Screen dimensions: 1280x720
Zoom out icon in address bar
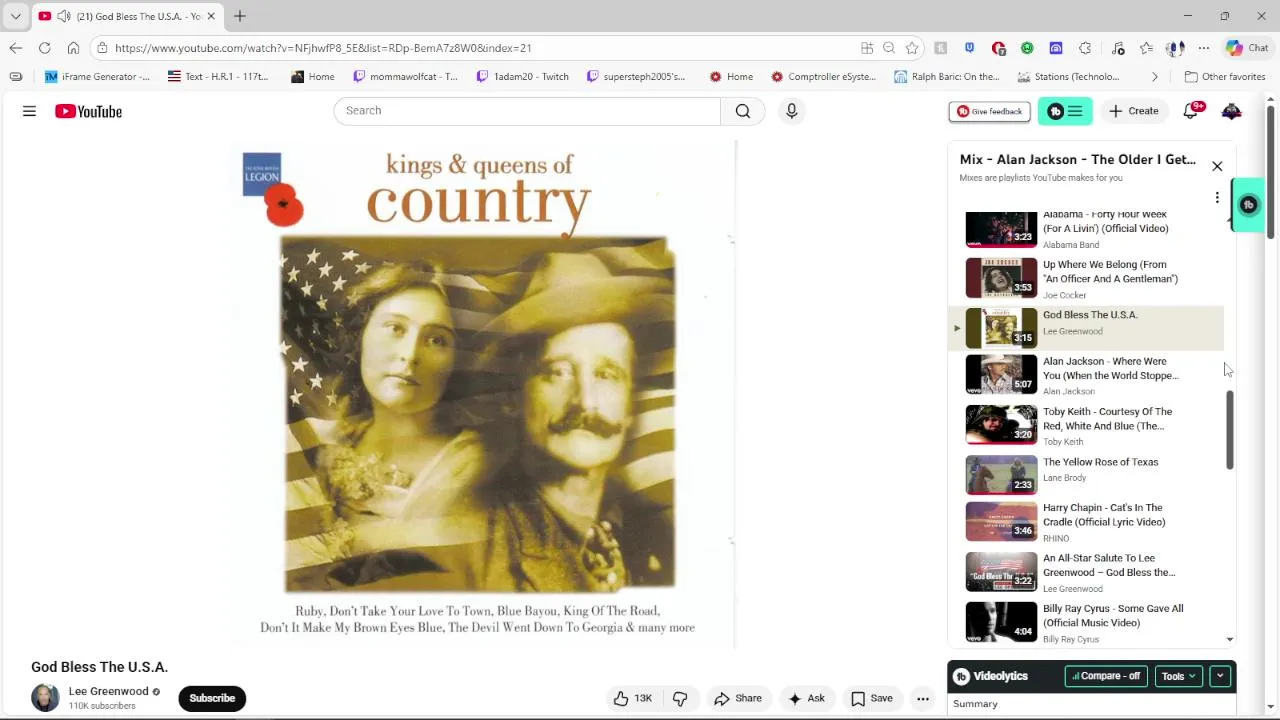(889, 48)
